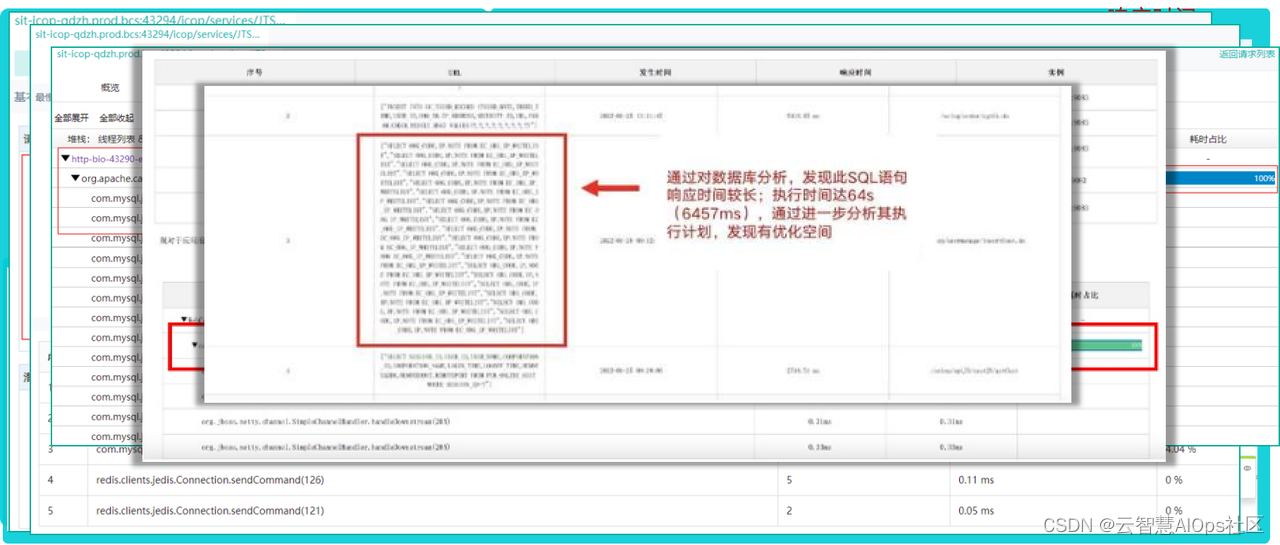Collapse the org.apache.ca tree node
Image resolution: width=1280 pixels, height=545 pixels.
pyautogui.click(x=75, y=178)
